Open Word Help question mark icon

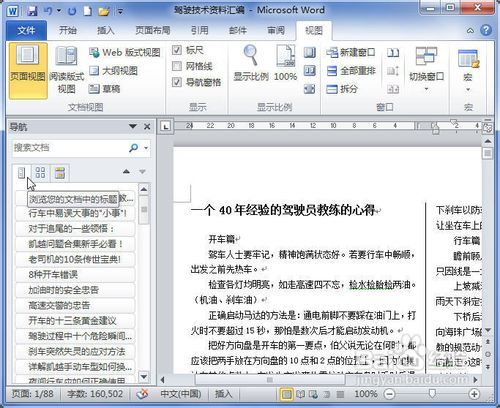tap(486, 30)
